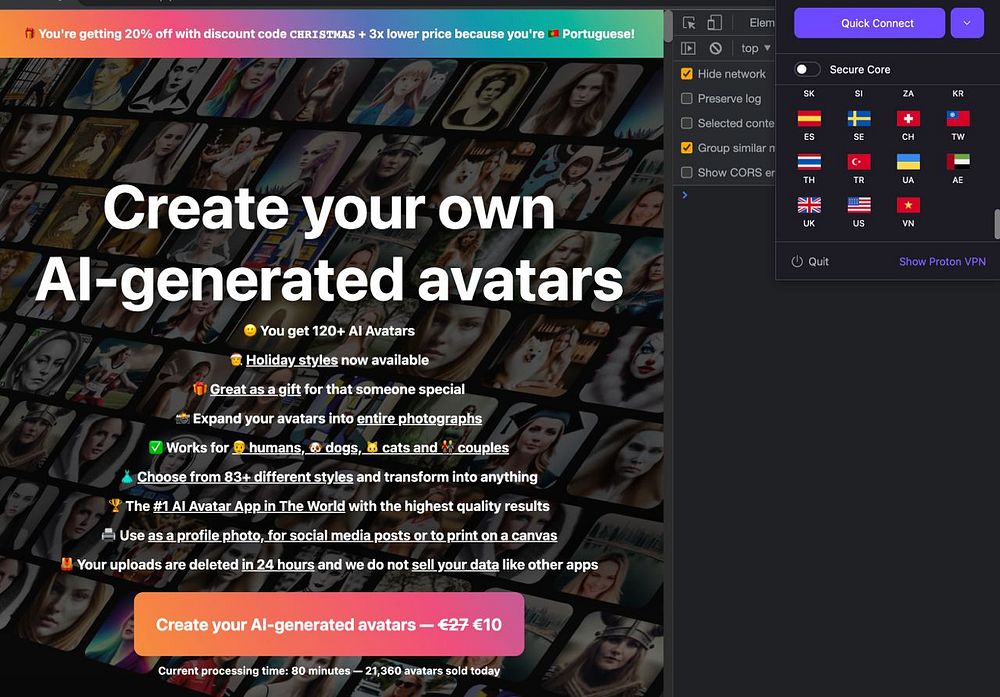Viewport: 1000px width, 697px height.
Task: Select the Ukraine flag (UA)
Action: 908,162
